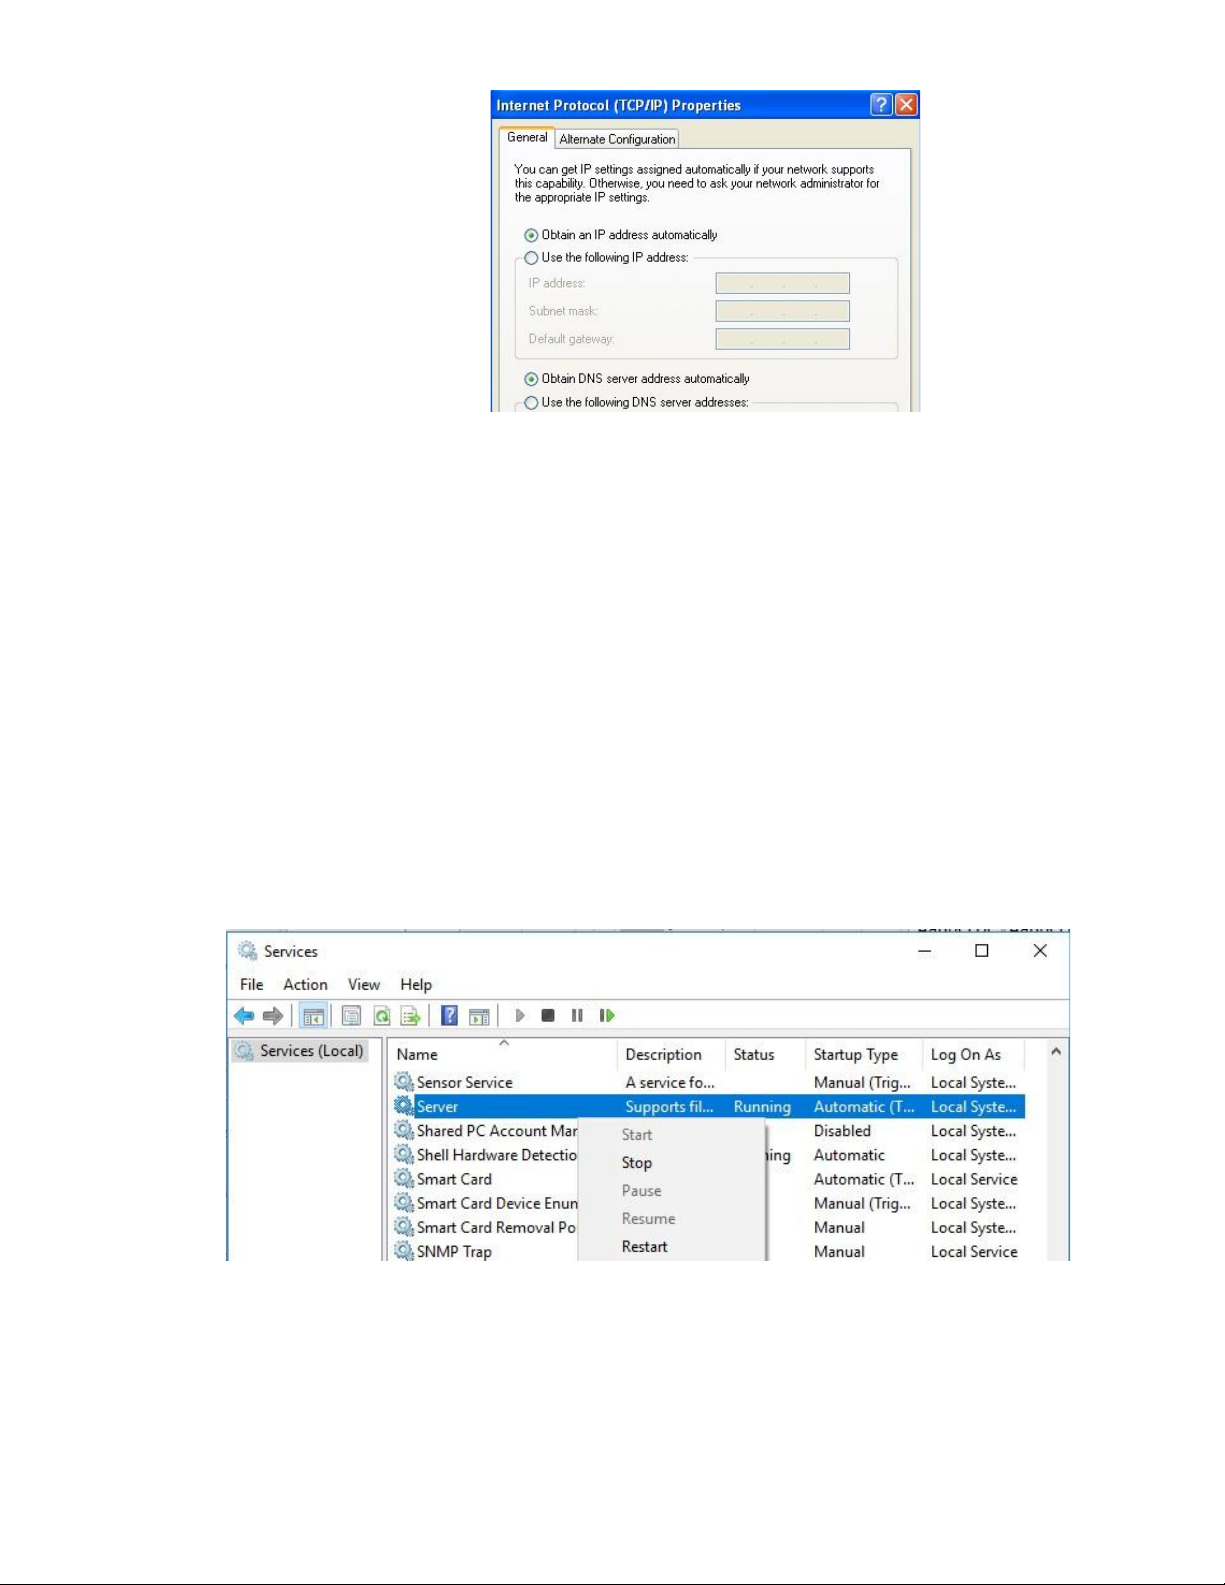The image size is (1225, 1585).
Task: Click the Restart Service toolbar icon
Action: click(607, 1016)
